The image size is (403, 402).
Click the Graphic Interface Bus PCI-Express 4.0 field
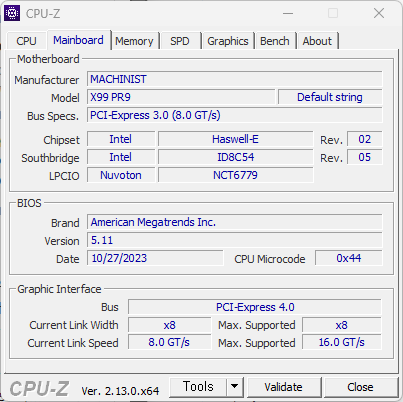pyautogui.click(x=255, y=307)
